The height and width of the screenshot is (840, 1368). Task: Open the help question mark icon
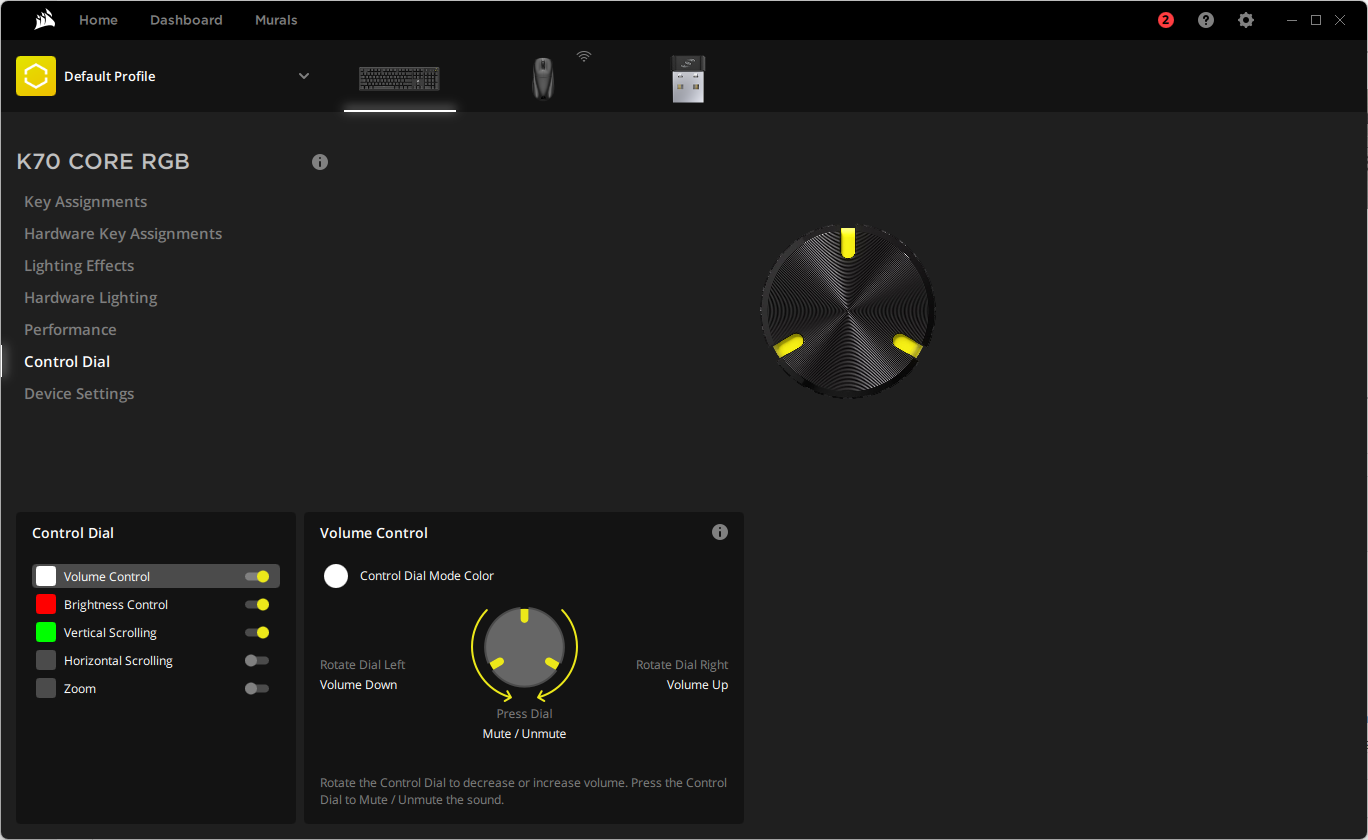(x=1206, y=20)
